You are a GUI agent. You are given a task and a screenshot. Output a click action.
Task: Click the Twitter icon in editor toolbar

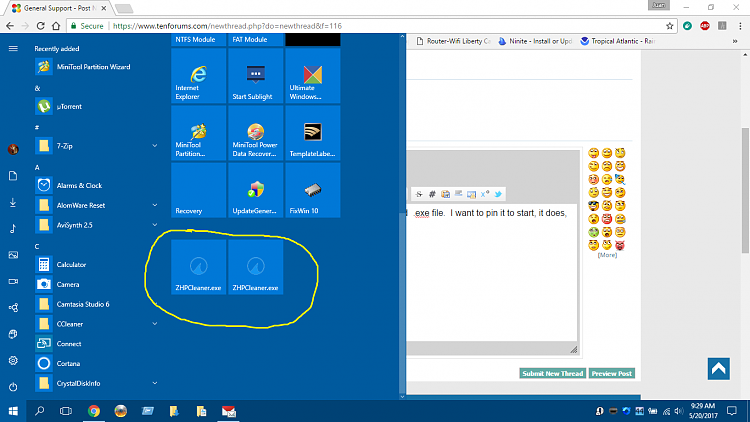click(498, 194)
